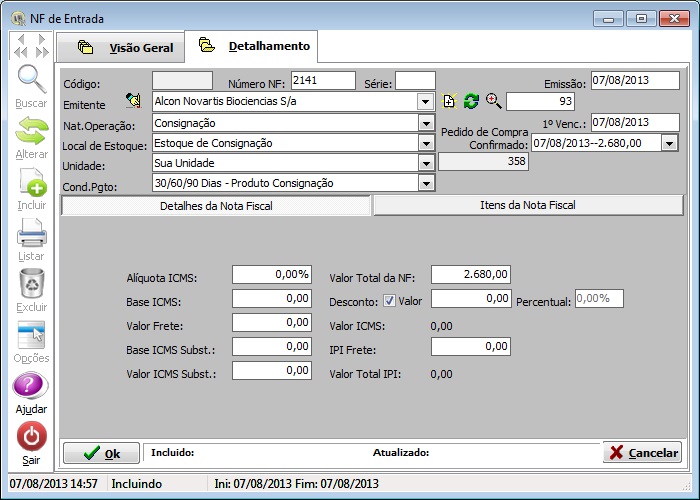Click the Valor Frete input field
The image size is (700, 500).
(271, 322)
